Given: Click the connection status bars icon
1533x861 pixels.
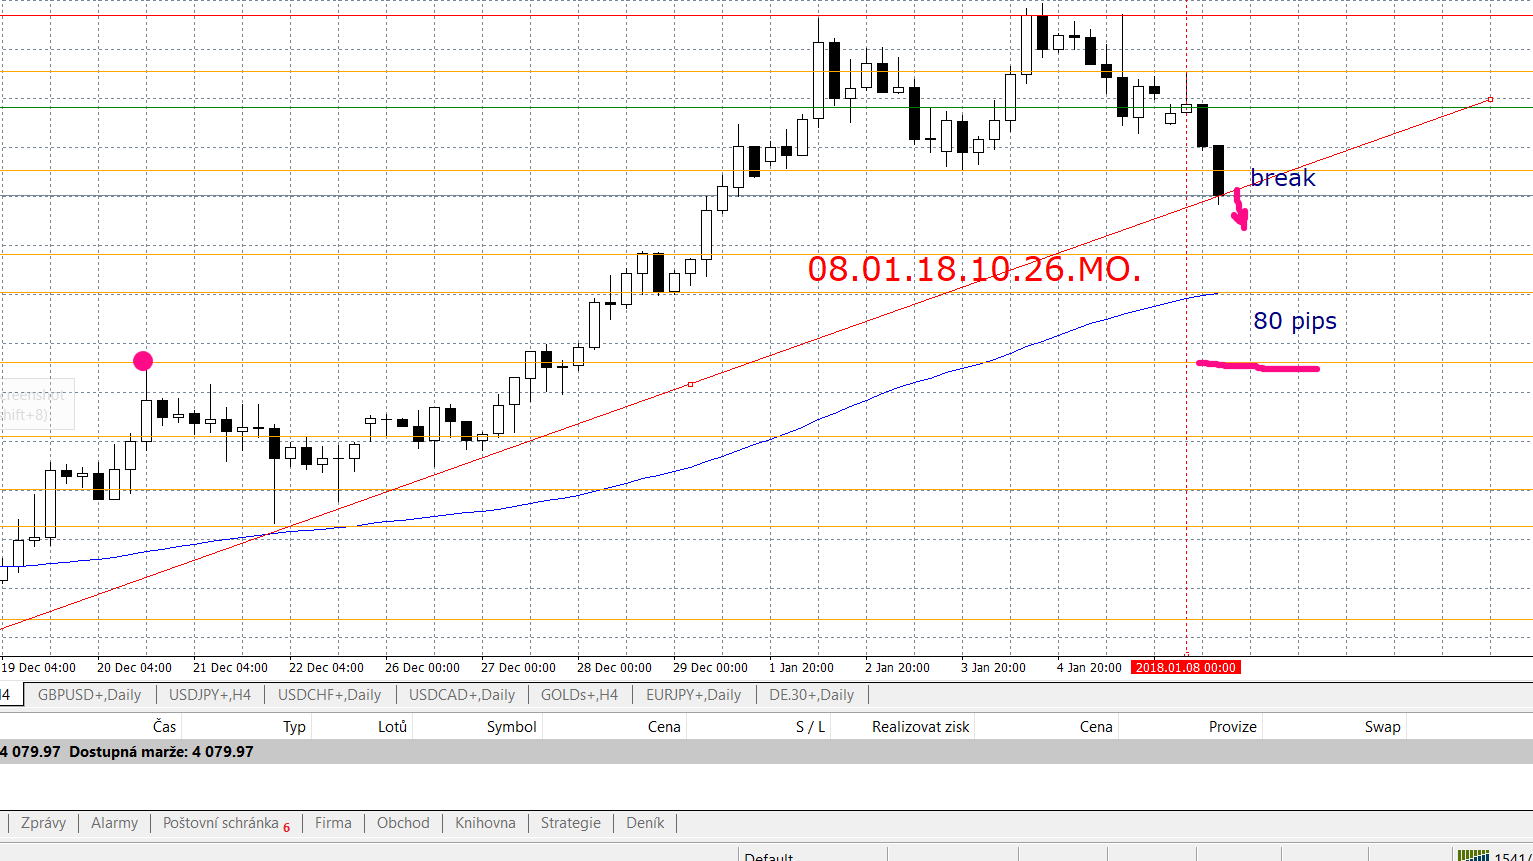Looking at the screenshot, I should (1472, 855).
